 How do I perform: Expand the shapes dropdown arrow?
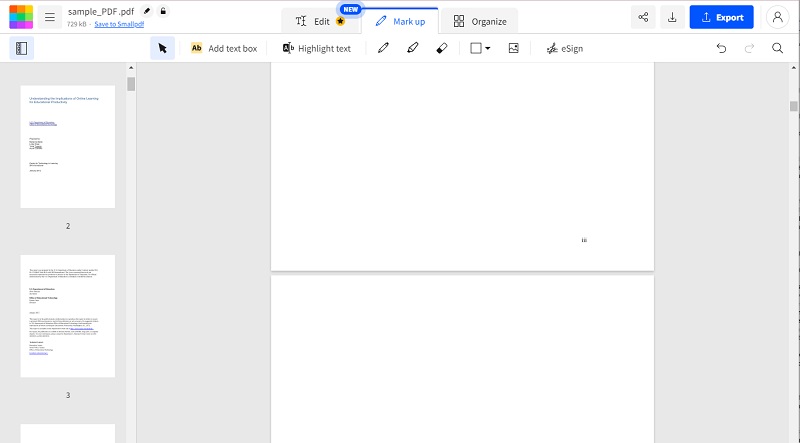click(x=488, y=48)
